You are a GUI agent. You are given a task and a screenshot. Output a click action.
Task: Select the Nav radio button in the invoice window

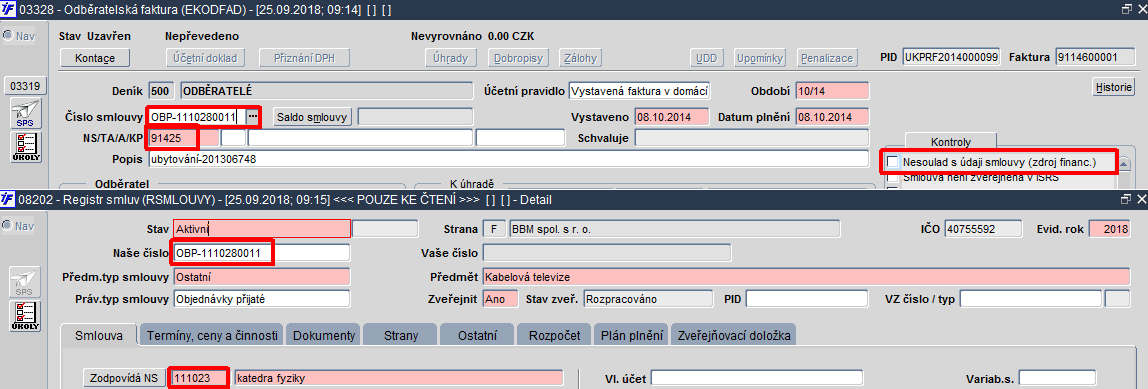[7, 35]
